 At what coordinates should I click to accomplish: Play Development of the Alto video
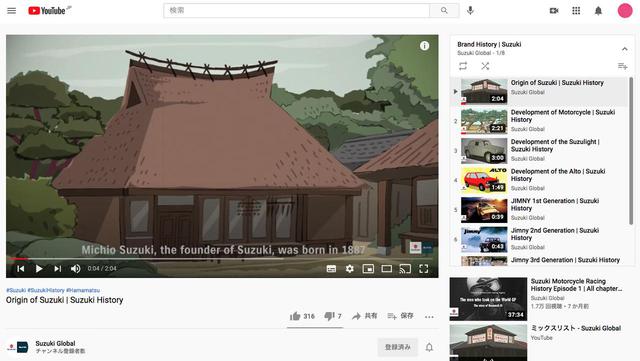coord(539,180)
